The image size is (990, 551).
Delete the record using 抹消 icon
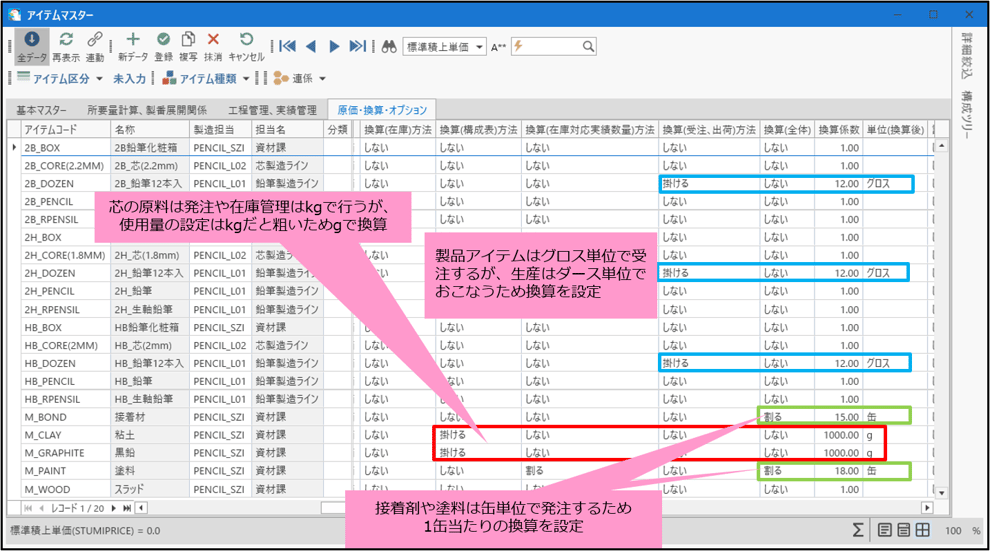213,46
